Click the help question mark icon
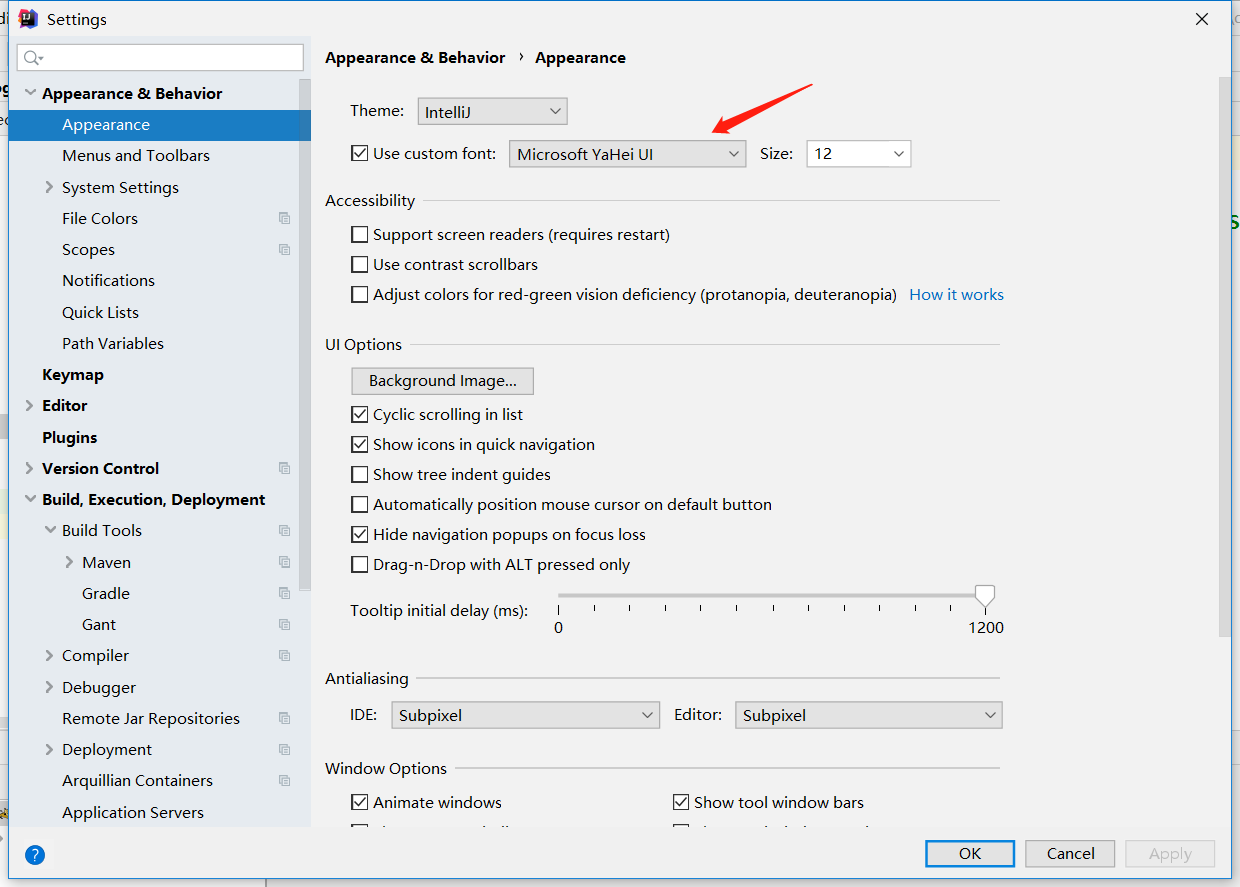Viewport: 1240px width, 887px height. [35, 854]
